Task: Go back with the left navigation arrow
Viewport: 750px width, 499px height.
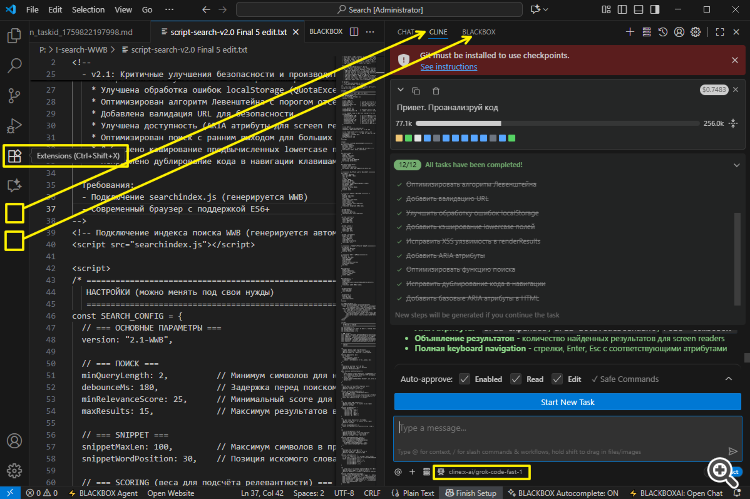Action: 206,10
